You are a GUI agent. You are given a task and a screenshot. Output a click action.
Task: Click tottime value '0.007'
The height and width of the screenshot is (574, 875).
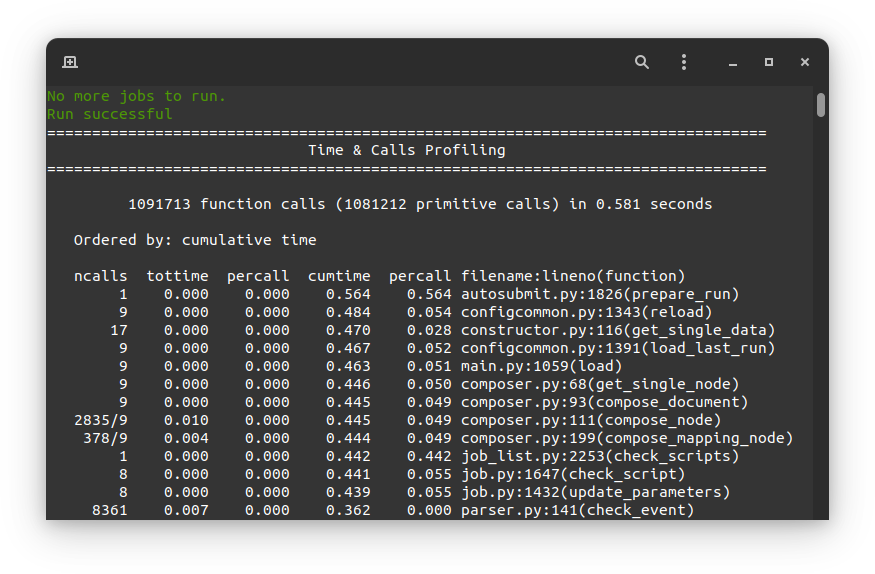point(186,510)
